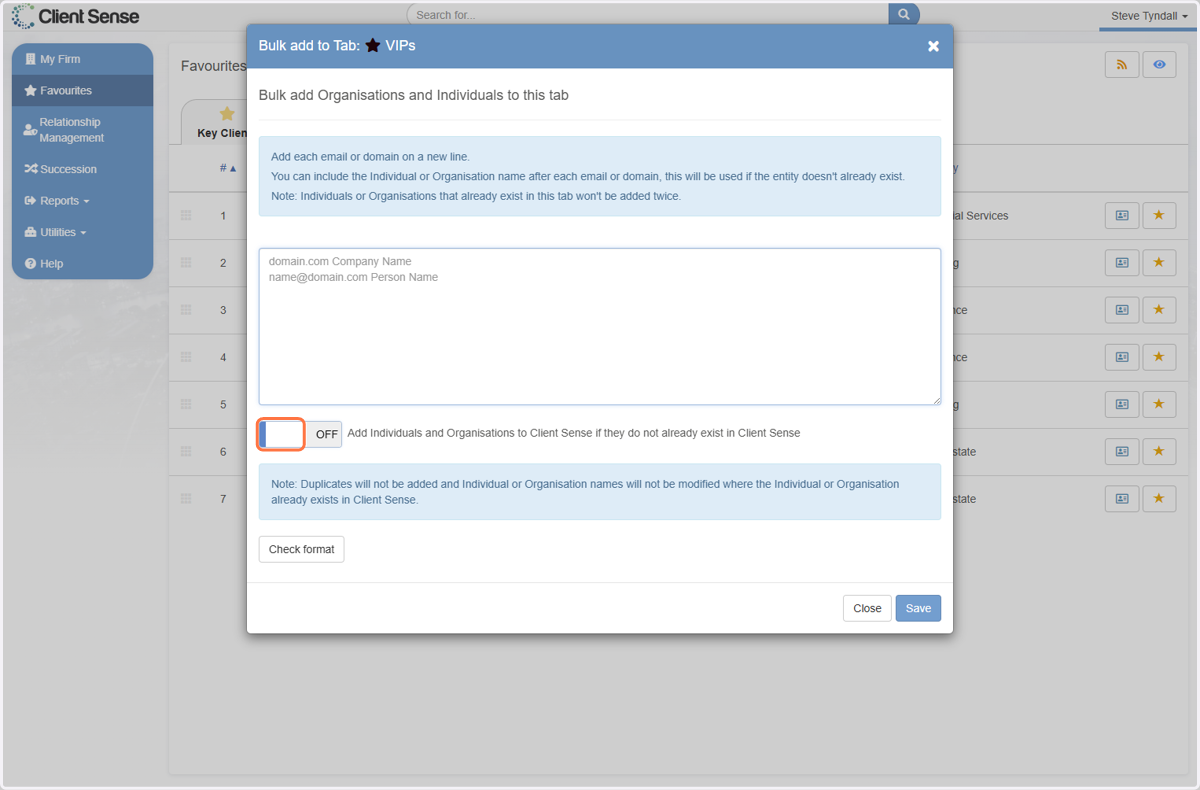Focus the Search for... field
The width and height of the screenshot is (1200, 790).
pyautogui.click(x=648, y=15)
